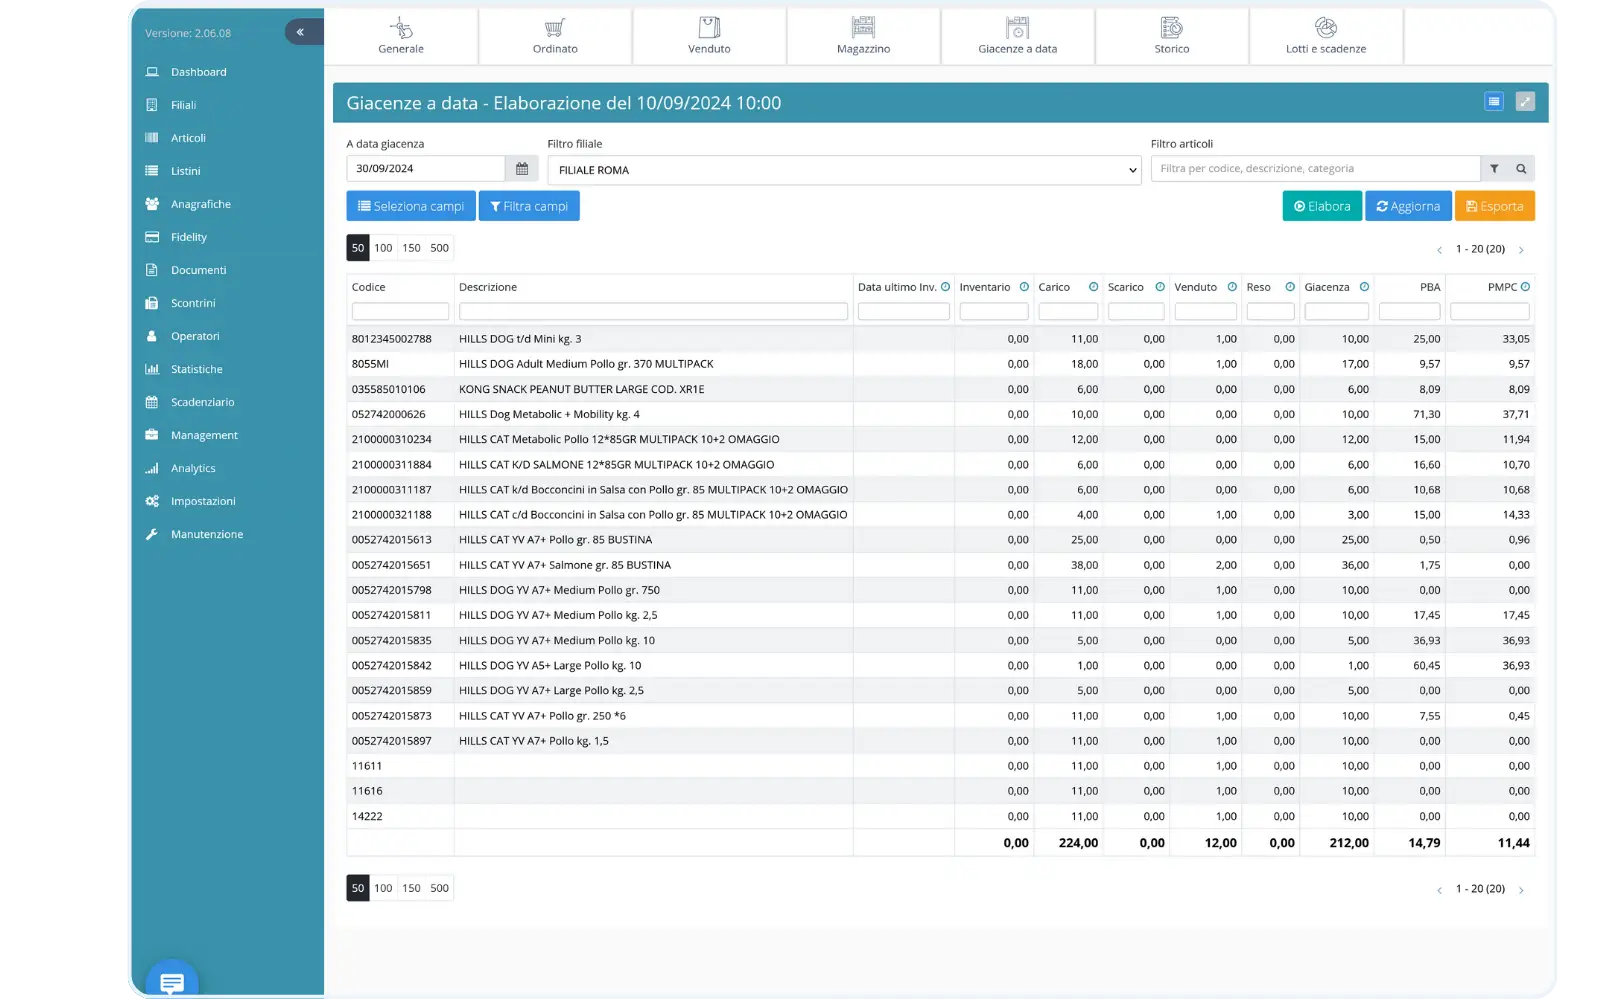Select row code 8012345002788
Image resolution: width=1600 pixels, height=1000 pixels.
pyautogui.click(x=940, y=339)
